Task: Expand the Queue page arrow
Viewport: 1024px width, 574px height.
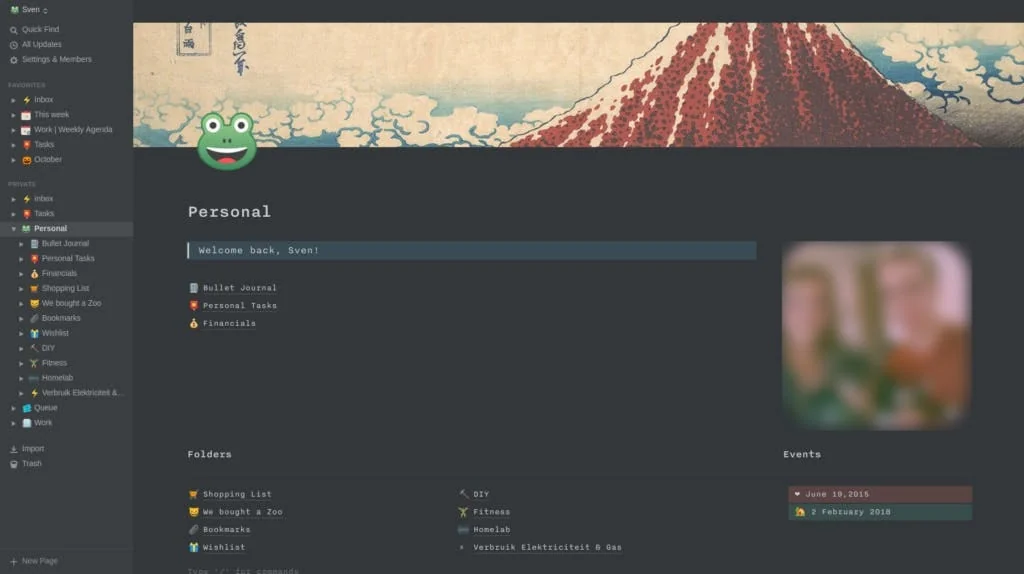Action: [13, 409]
